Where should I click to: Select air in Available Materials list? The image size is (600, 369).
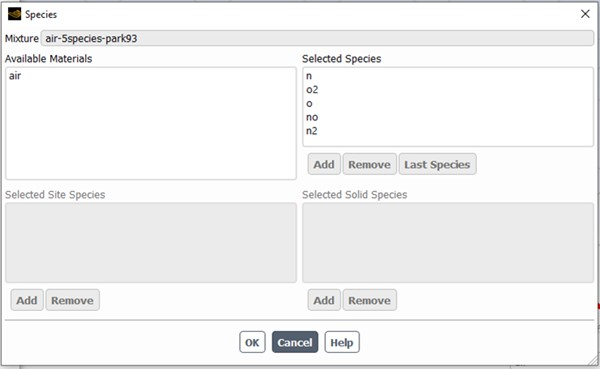click(15, 76)
